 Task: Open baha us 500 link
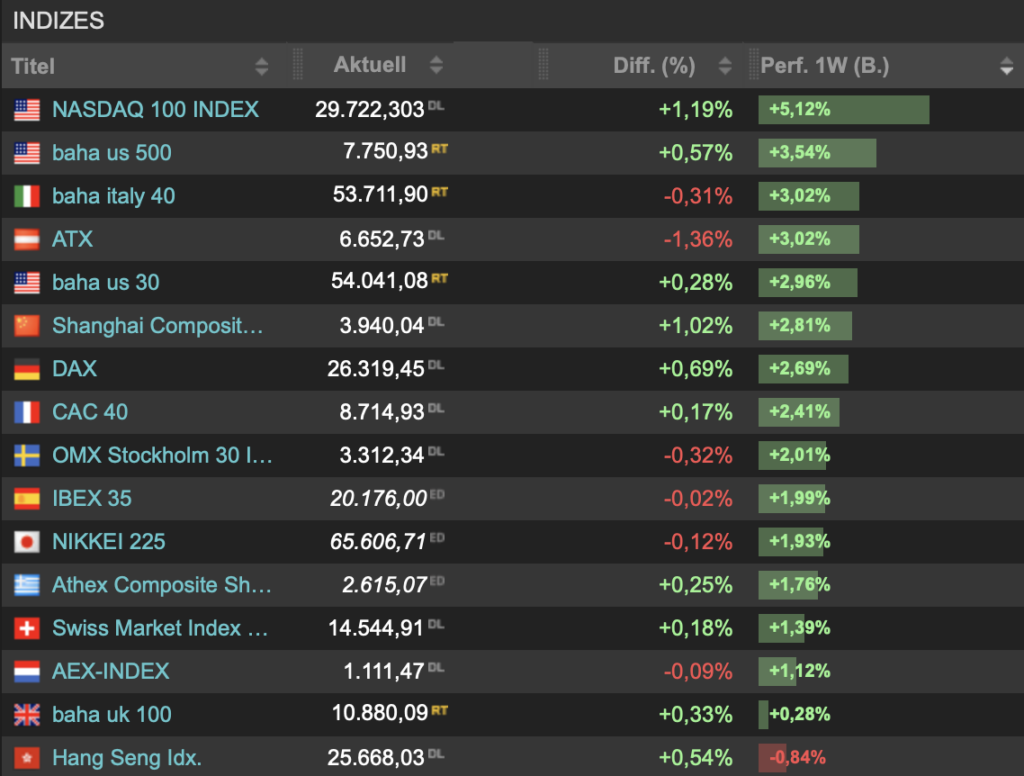tap(112, 153)
